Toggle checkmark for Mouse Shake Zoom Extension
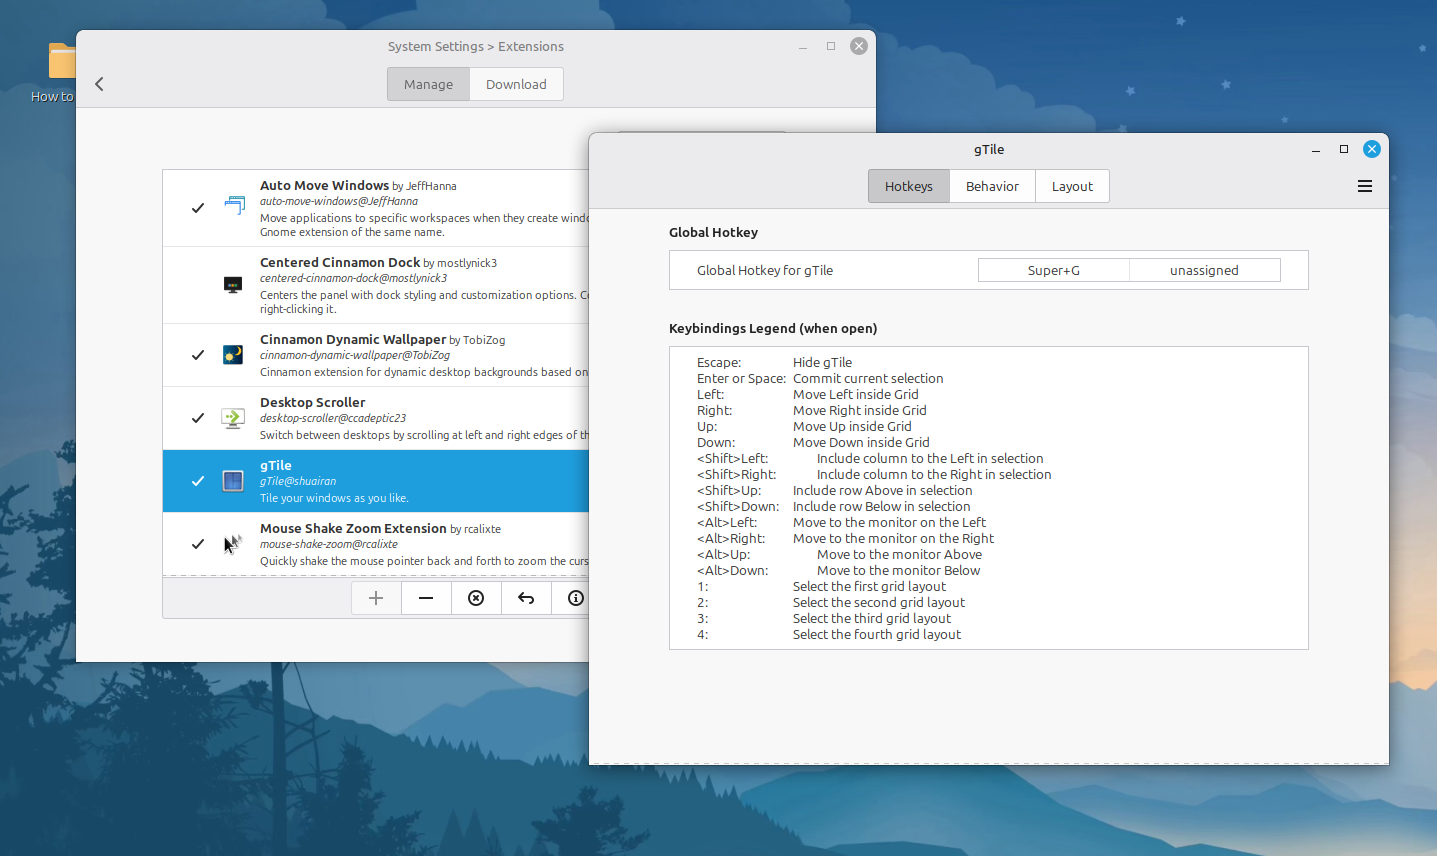The width and height of the screenshot is (1437, 856). click(x=198, y=544)
